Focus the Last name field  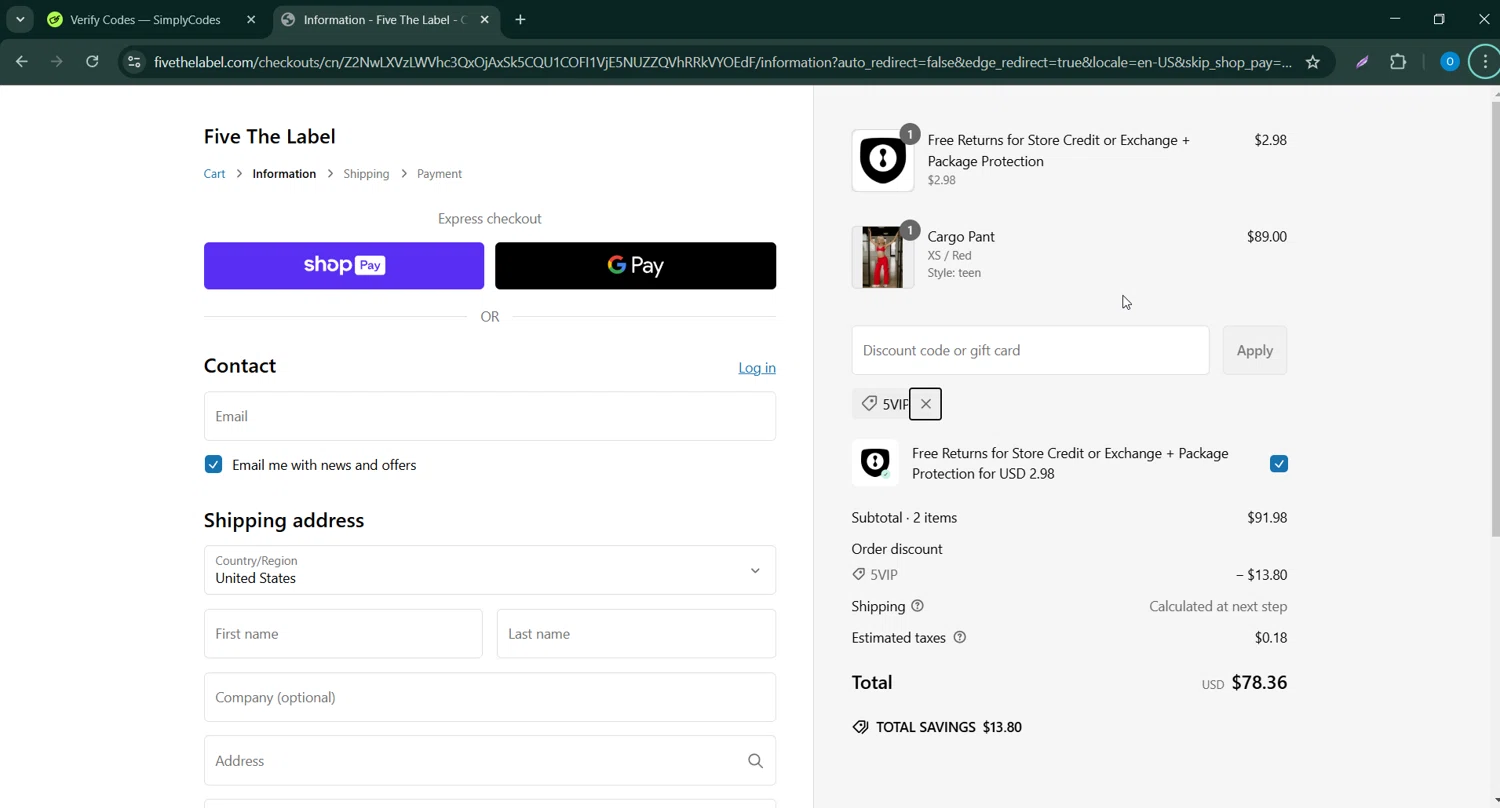click(636, 634)
